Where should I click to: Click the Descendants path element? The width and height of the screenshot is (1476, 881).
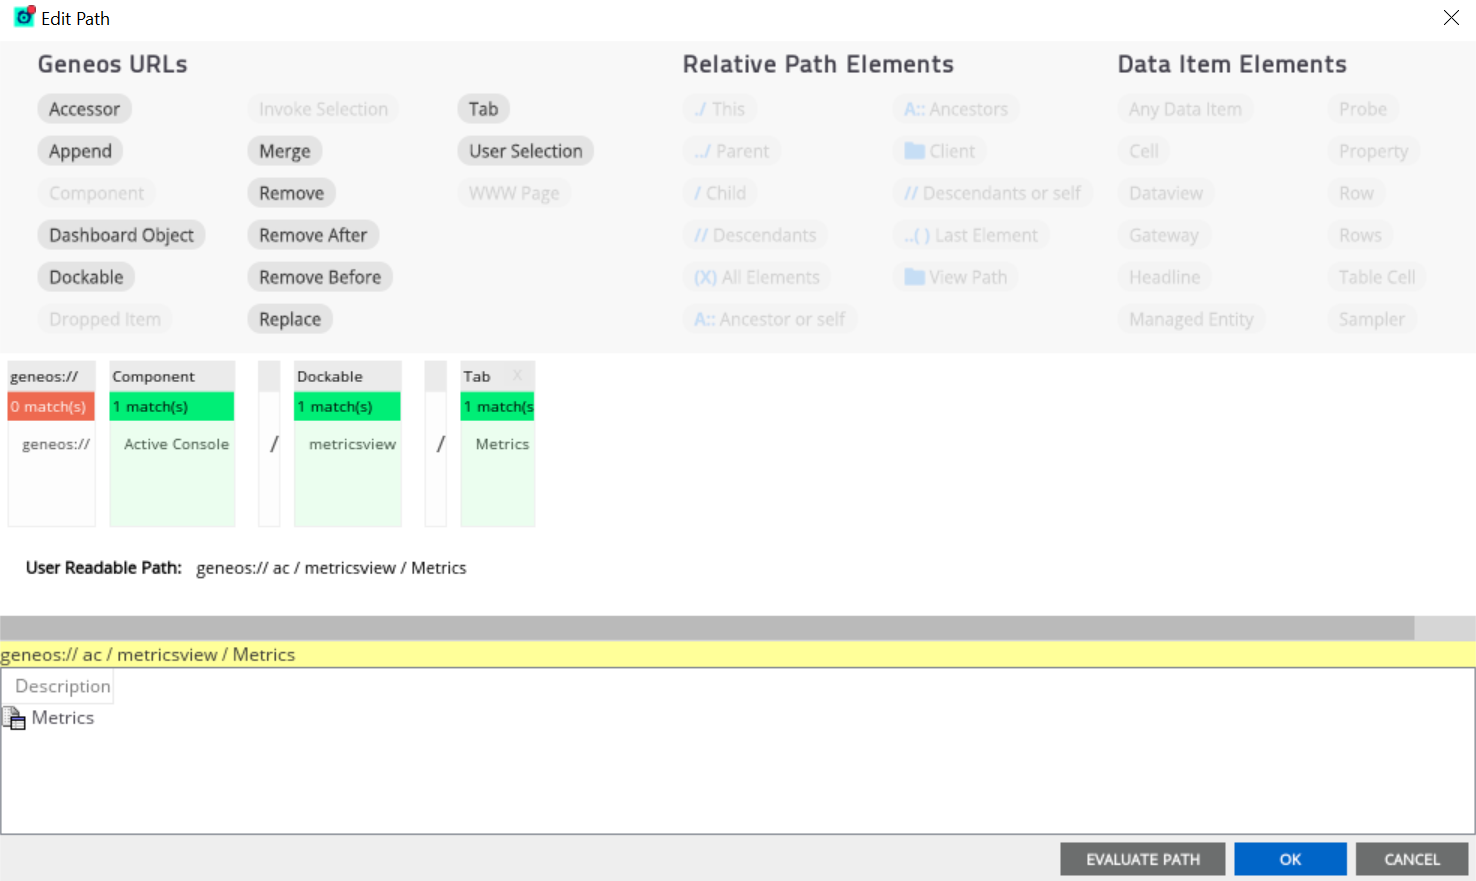755,235
